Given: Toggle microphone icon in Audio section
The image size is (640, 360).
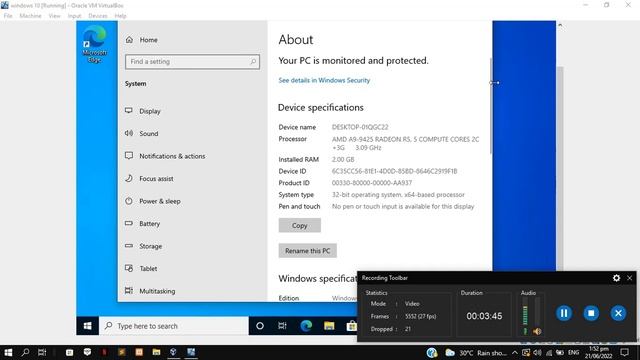Looking at the screenshot, I should 525,331.
